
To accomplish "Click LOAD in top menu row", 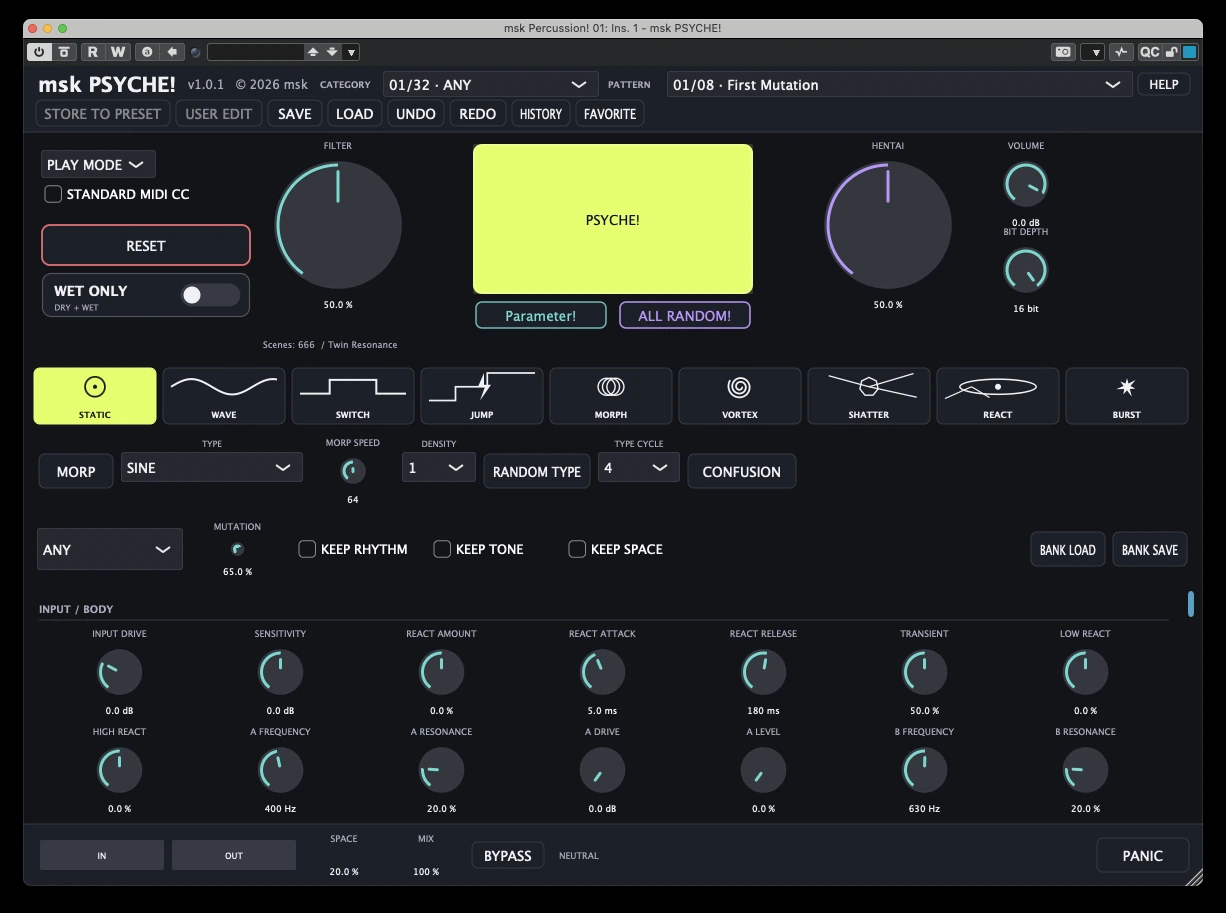I will (354, 114).
